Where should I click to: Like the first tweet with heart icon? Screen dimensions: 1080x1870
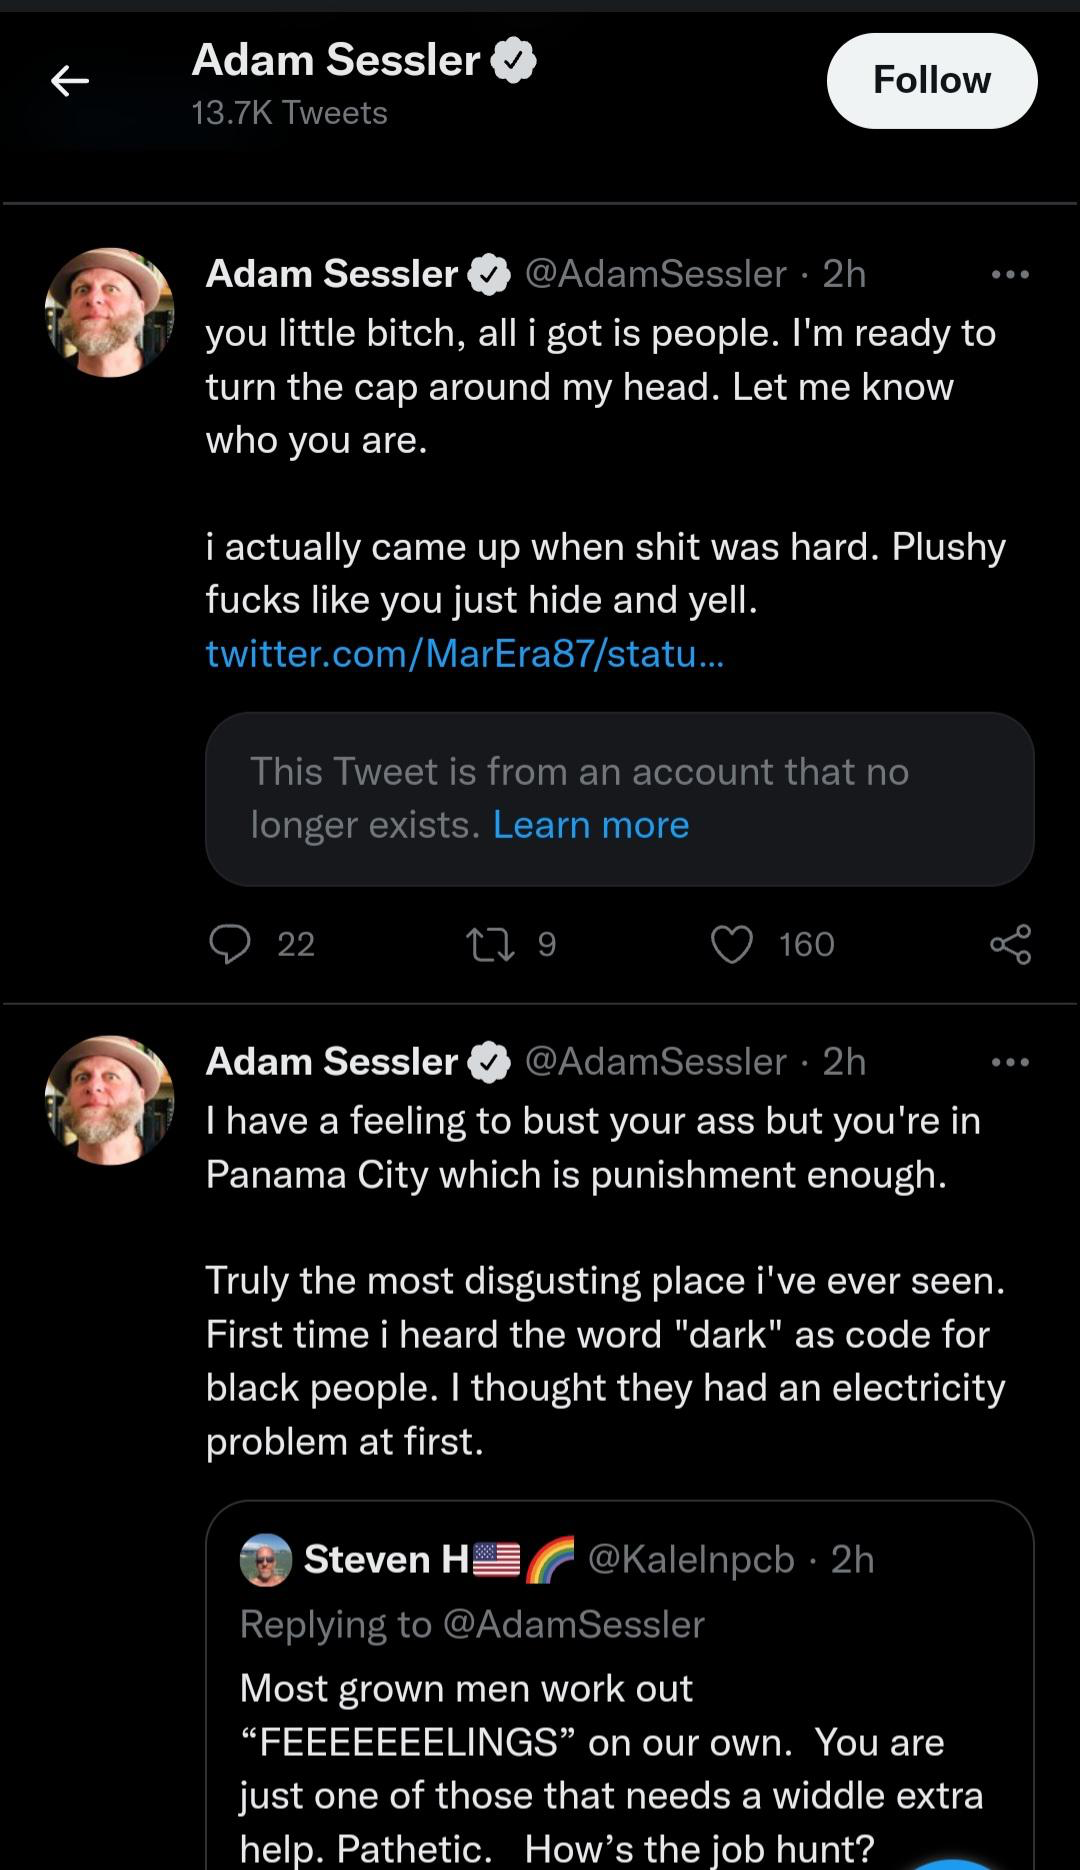pyautogui.click(x=732, y=944)
